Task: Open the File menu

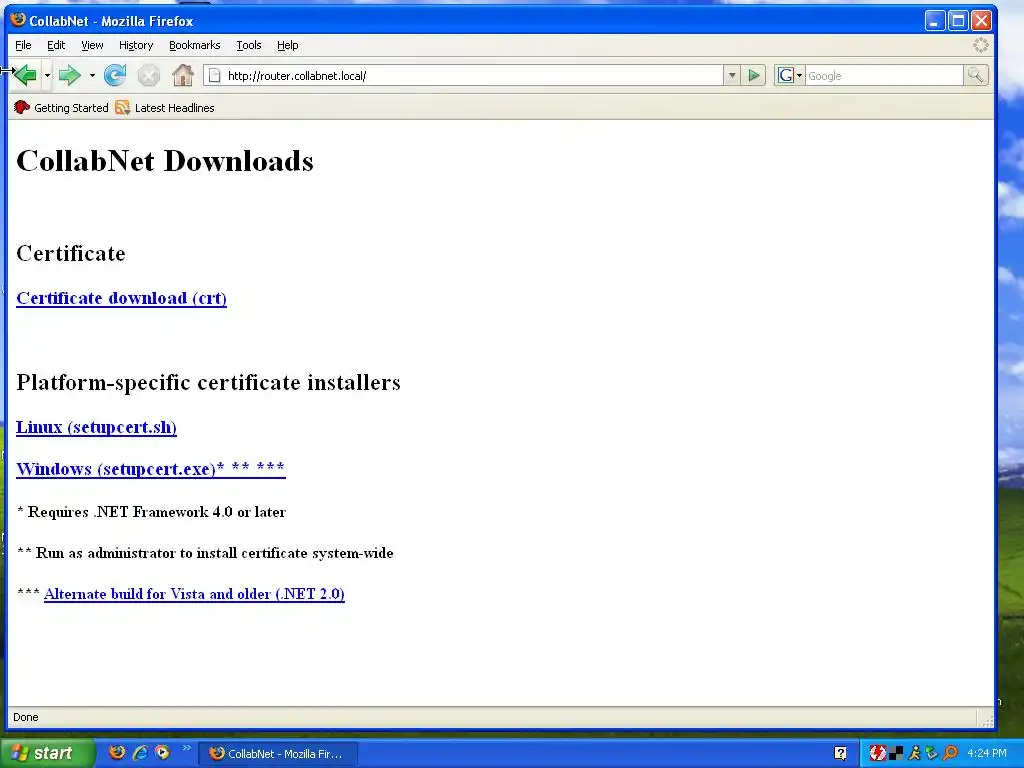Action: click(x=23, y=45)
